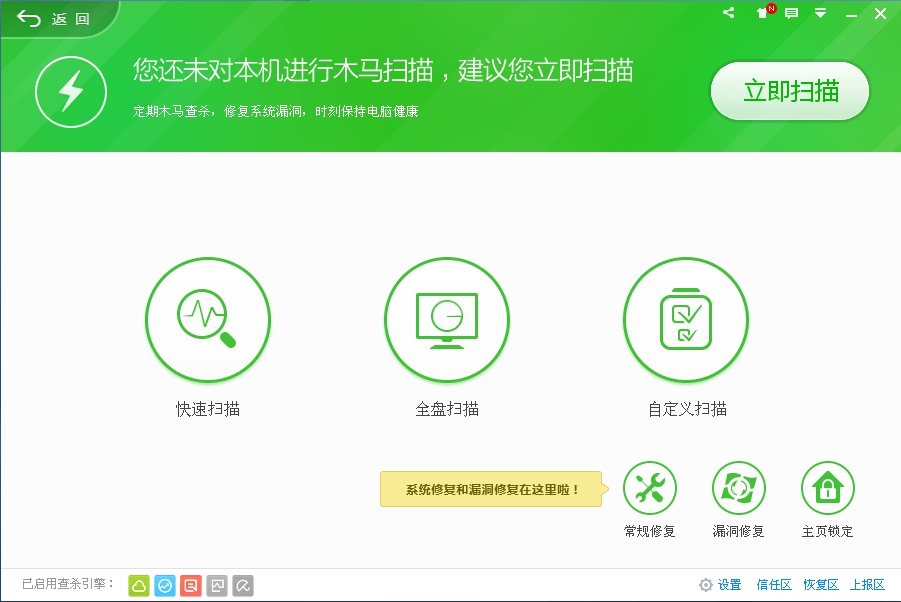Open the skin shirt icon with N badge
Screen dimensions: 901x602
pos(763,13)
